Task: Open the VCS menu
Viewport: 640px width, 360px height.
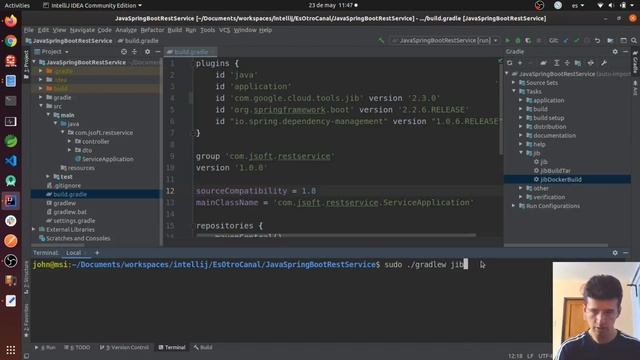Action: click(x=224, y=30)
